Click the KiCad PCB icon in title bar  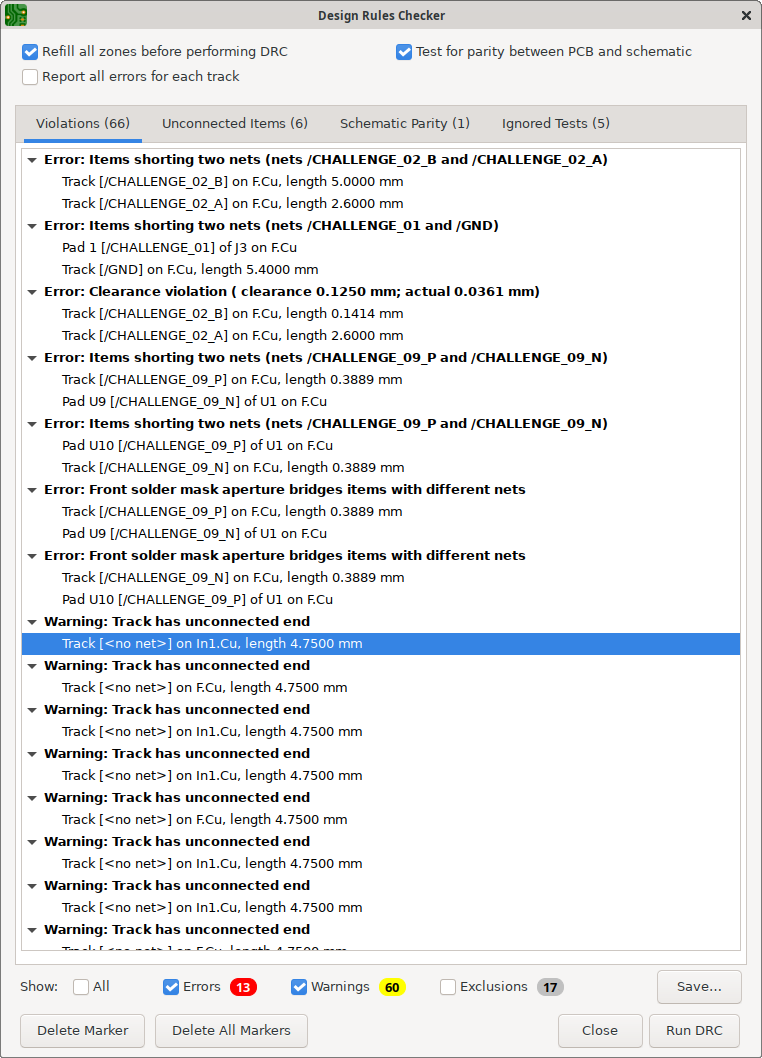click(x=16, y=15)
